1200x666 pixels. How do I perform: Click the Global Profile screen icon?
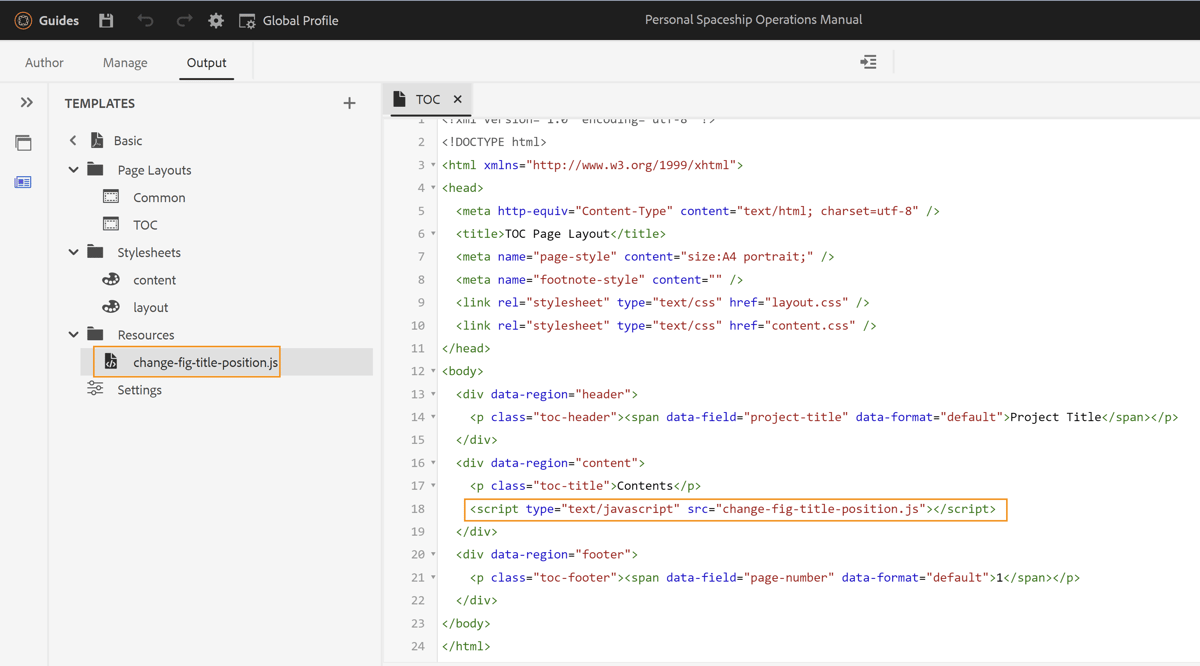pyautogui.click(x=245, y=20)
